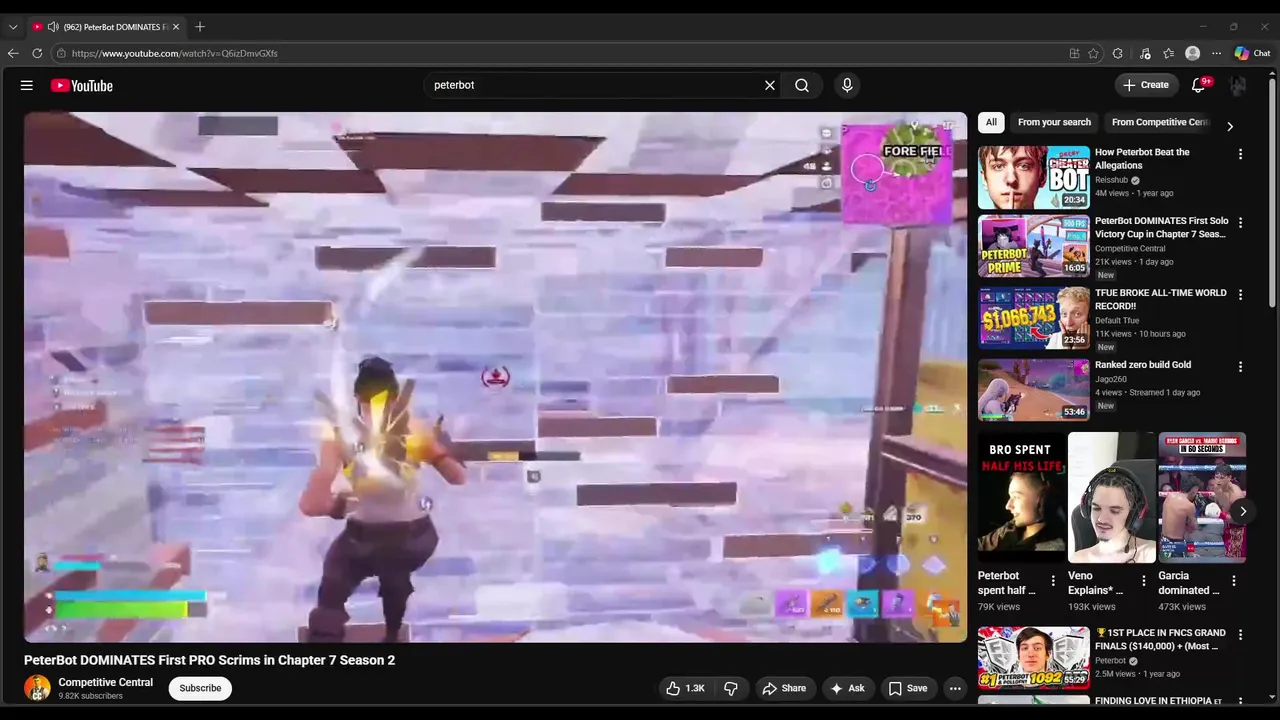Open the Competitive Central channel name link
This screenshot has width=1280, height=720.
(105, 682)
